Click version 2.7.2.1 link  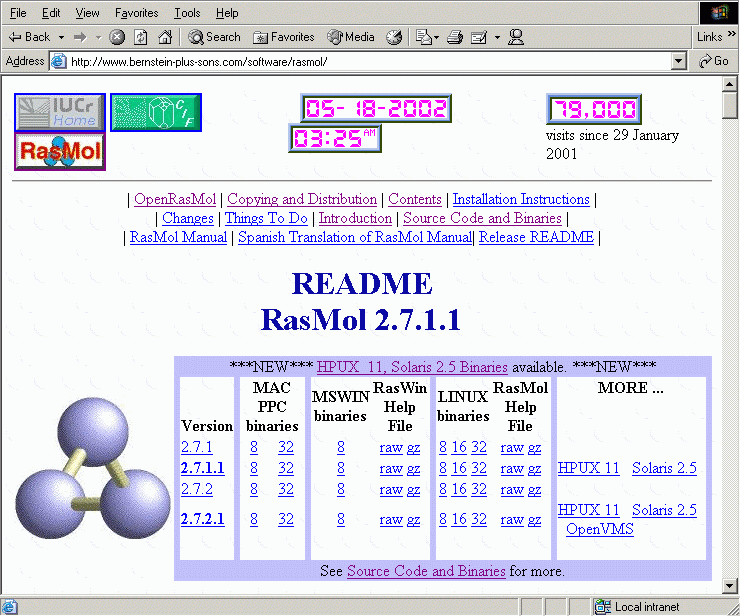(202, 519)
